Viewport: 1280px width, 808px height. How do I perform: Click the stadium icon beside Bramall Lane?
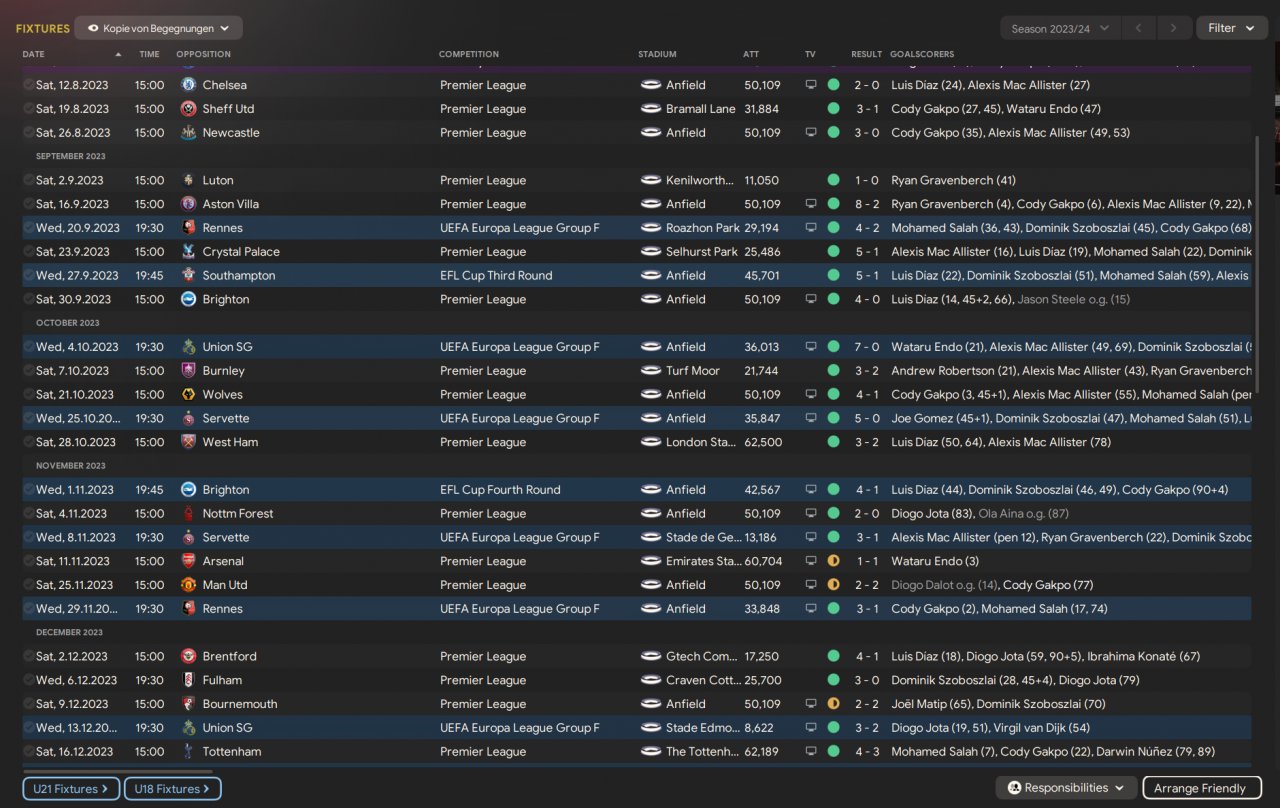(x=651, y=109)
